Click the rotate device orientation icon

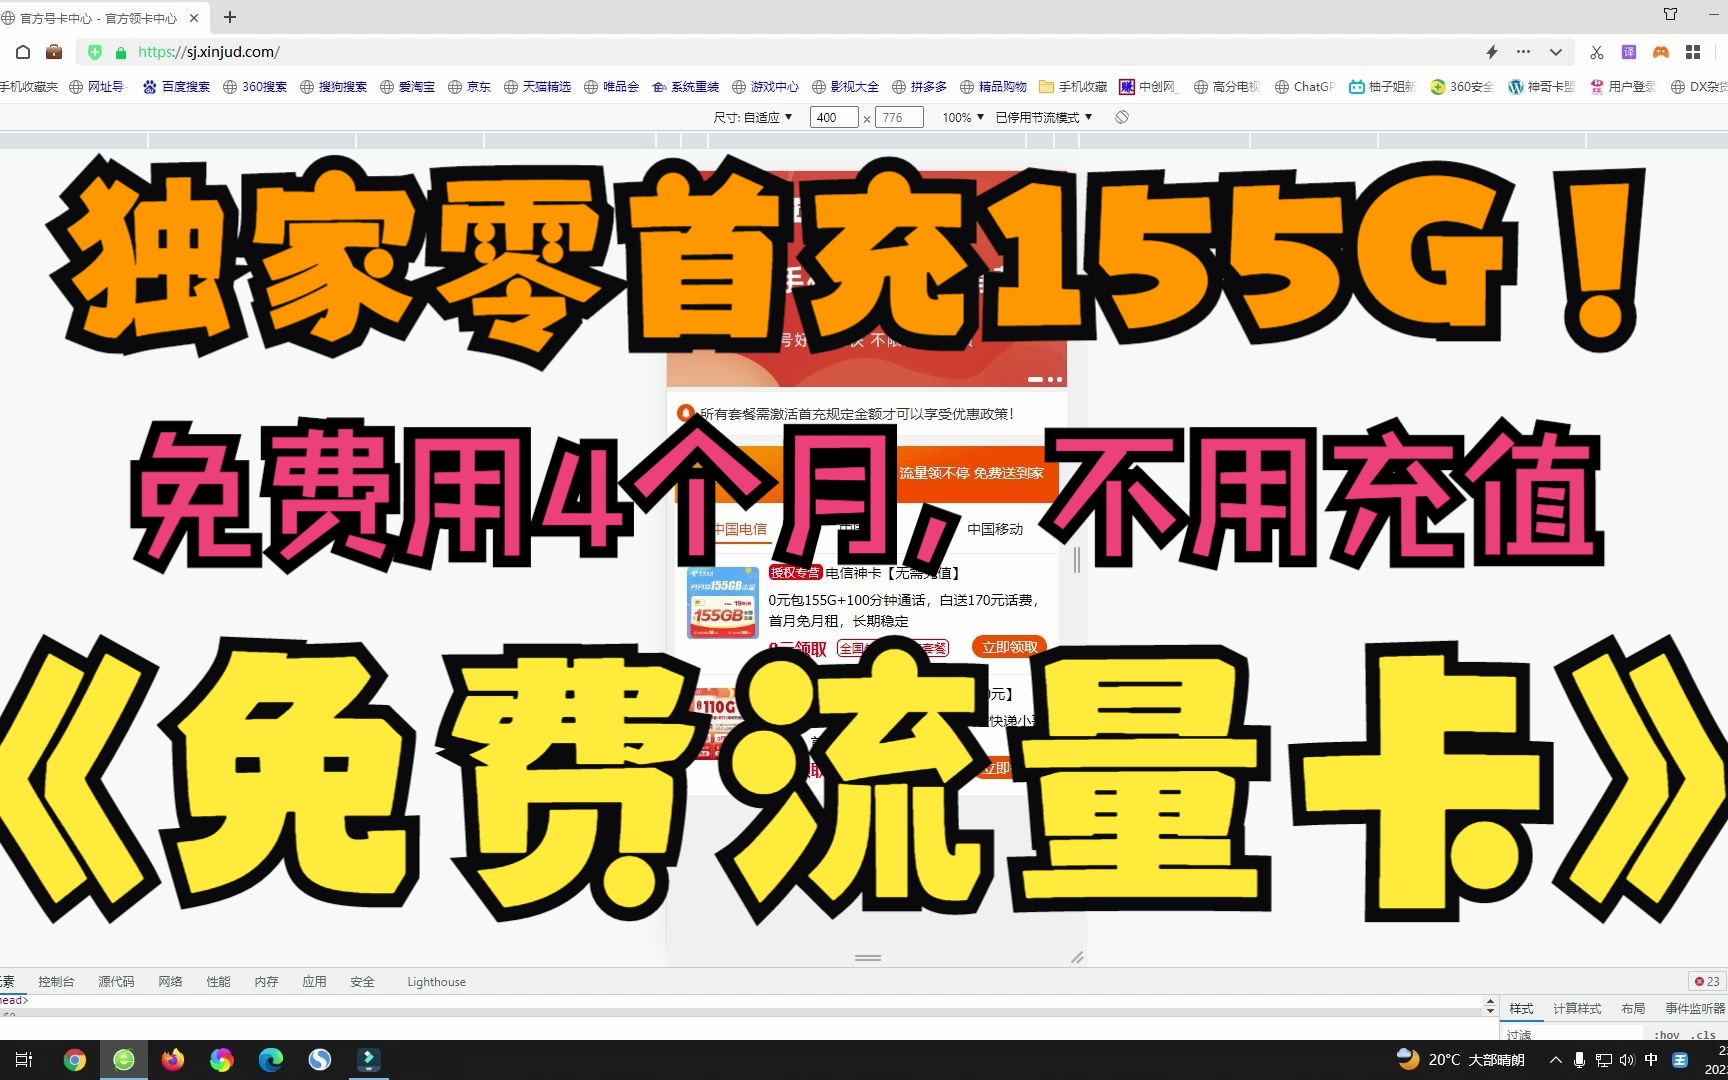click(x=1122, y=117)
